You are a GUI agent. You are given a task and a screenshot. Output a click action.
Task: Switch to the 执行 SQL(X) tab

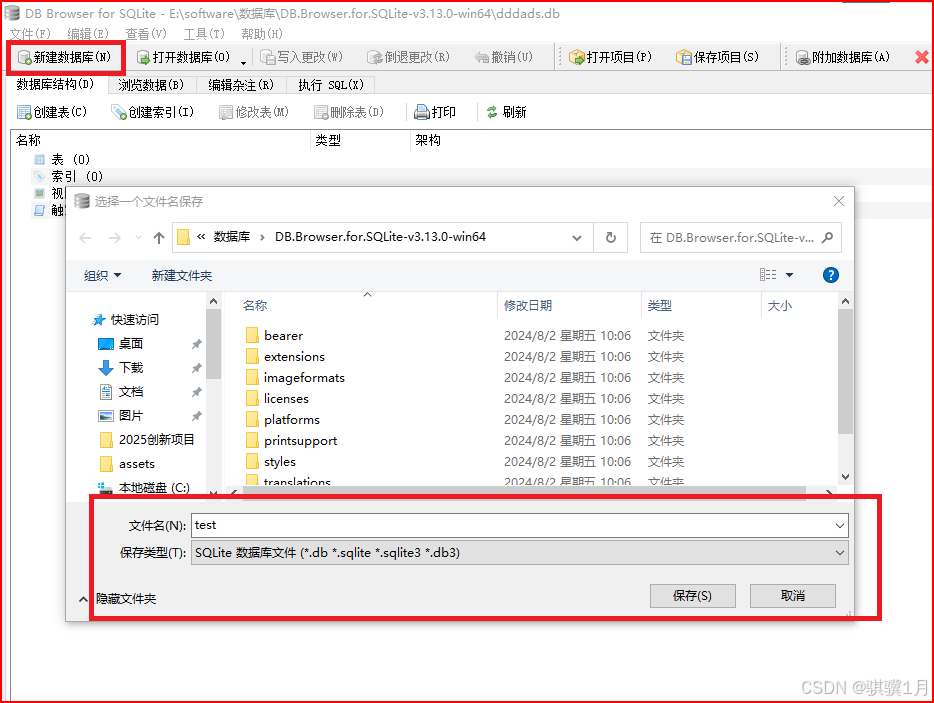[x=331, y=85]
